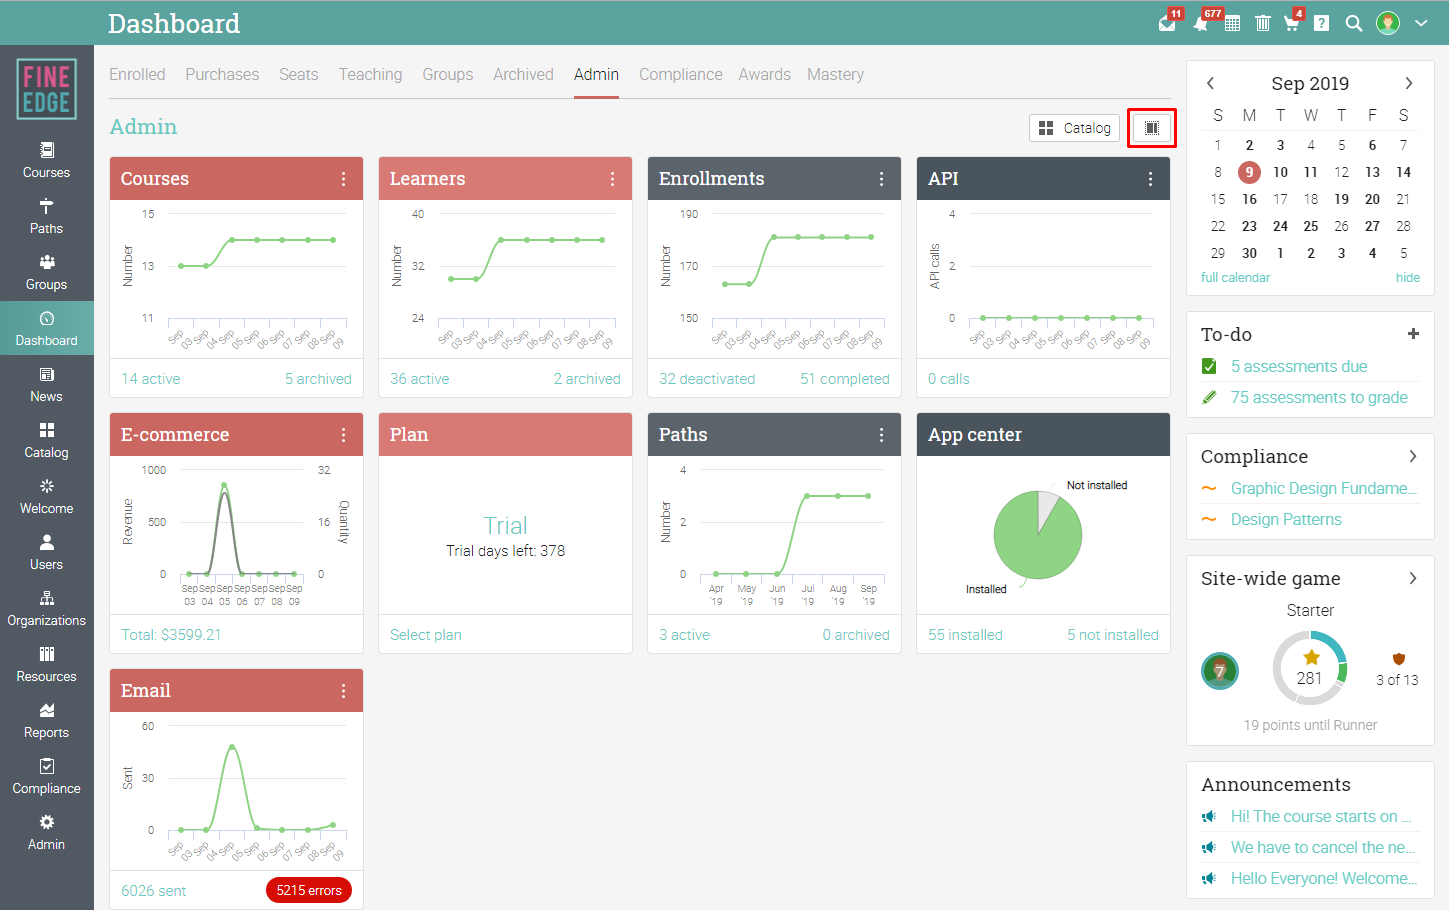1449x910 pixels.
Task: Open 5 assessments due
Action: (x=1299, y=366)
